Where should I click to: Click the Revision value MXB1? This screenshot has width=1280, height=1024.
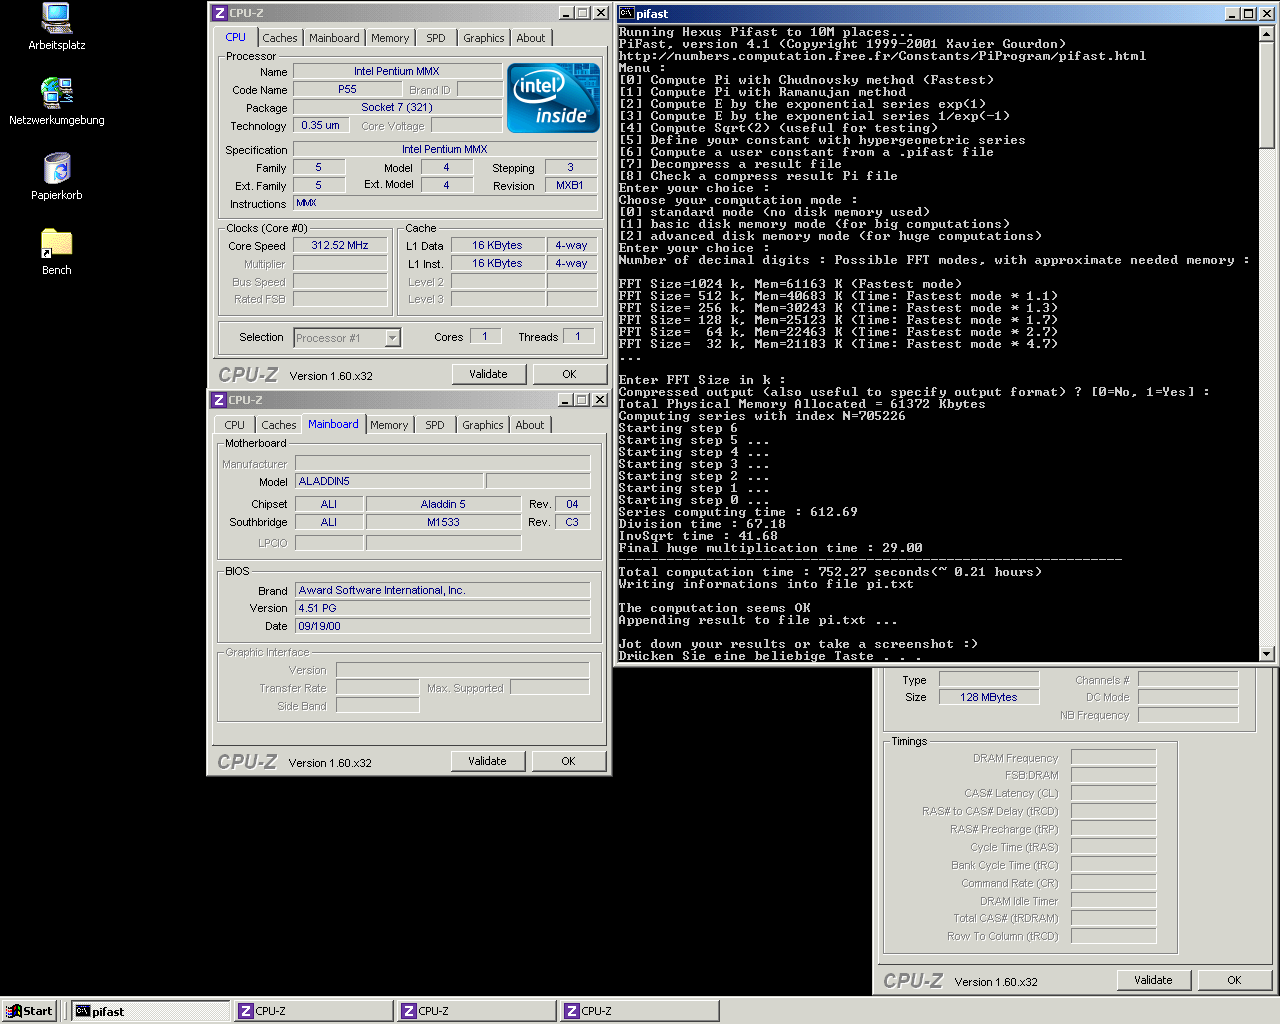click(570, 185)
